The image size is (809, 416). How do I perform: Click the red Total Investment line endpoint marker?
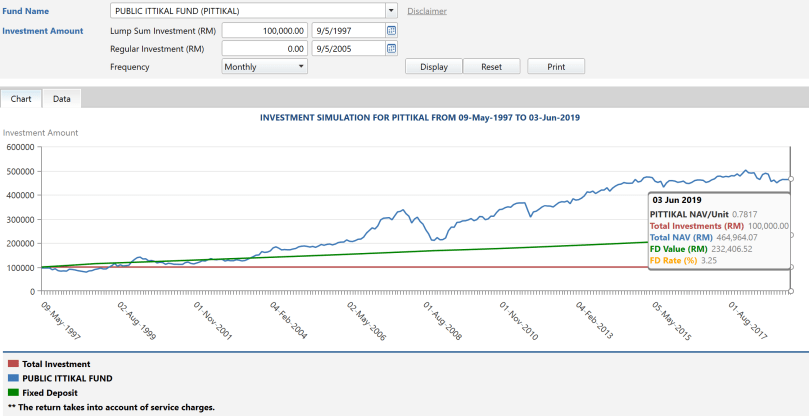[791, 267]
